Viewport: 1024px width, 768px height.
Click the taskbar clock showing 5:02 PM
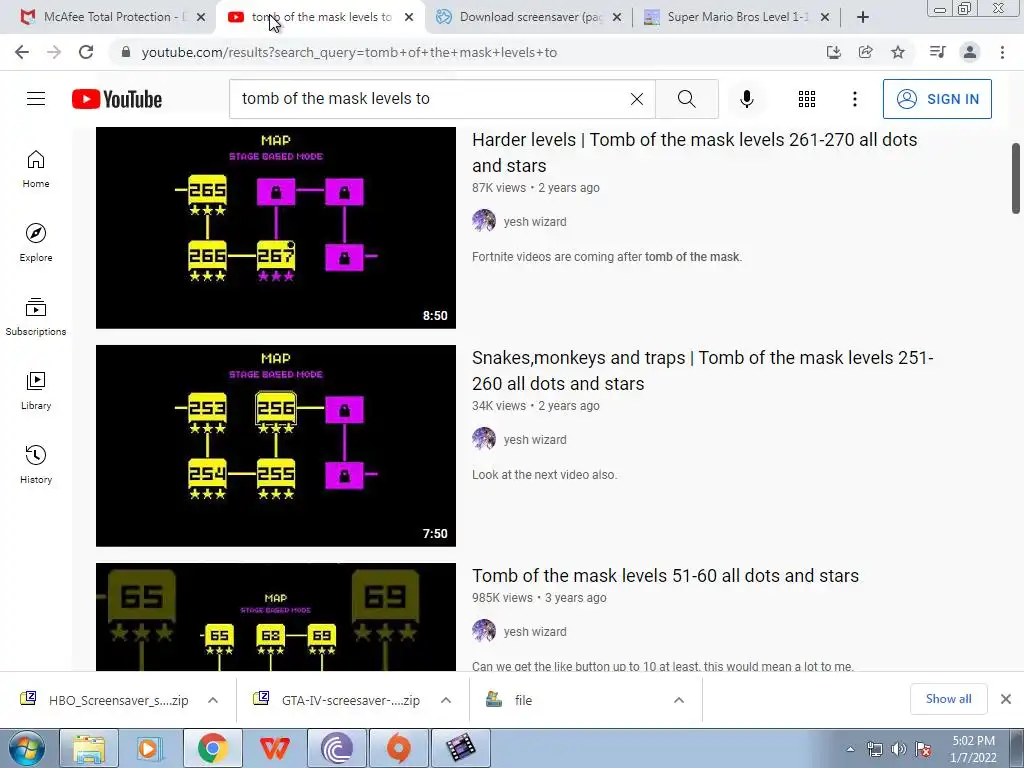tap(973, 749)
